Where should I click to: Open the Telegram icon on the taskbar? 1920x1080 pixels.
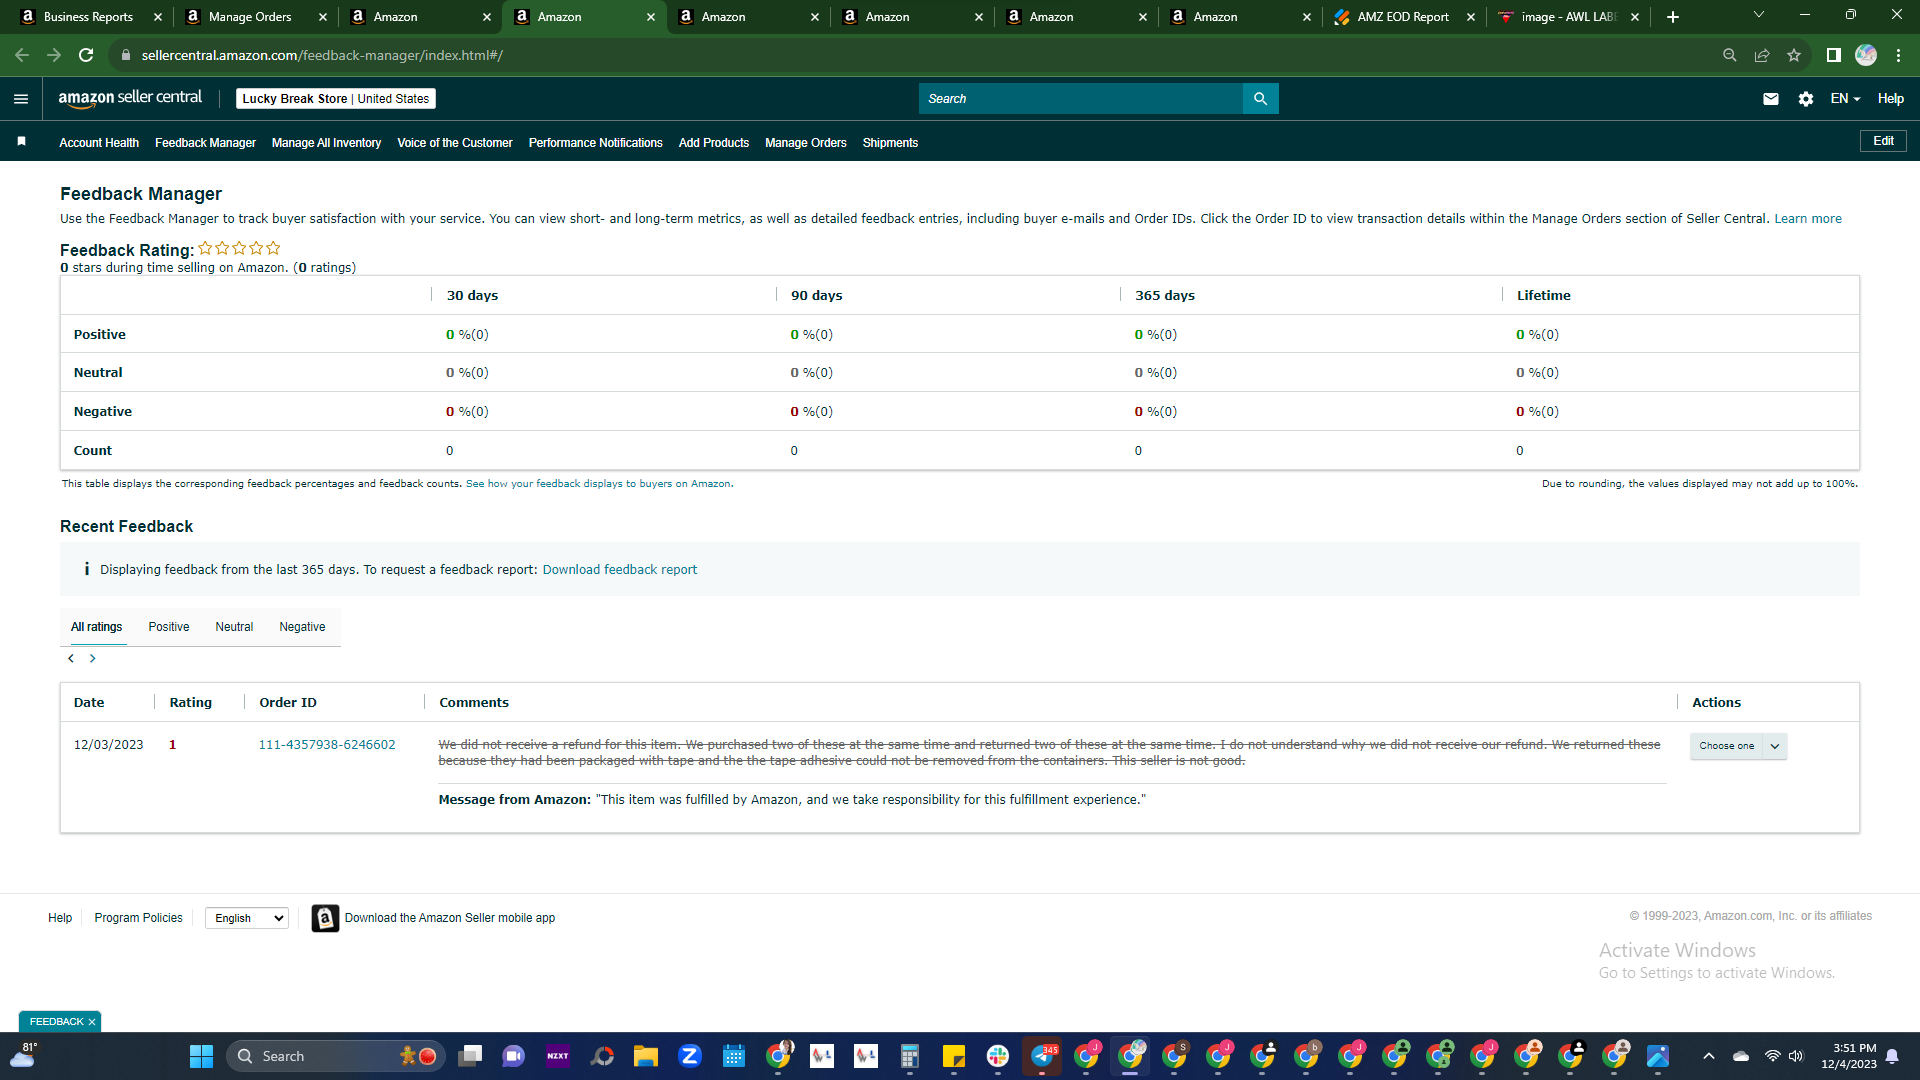pyautogui.click(x=1042, y=1056)
